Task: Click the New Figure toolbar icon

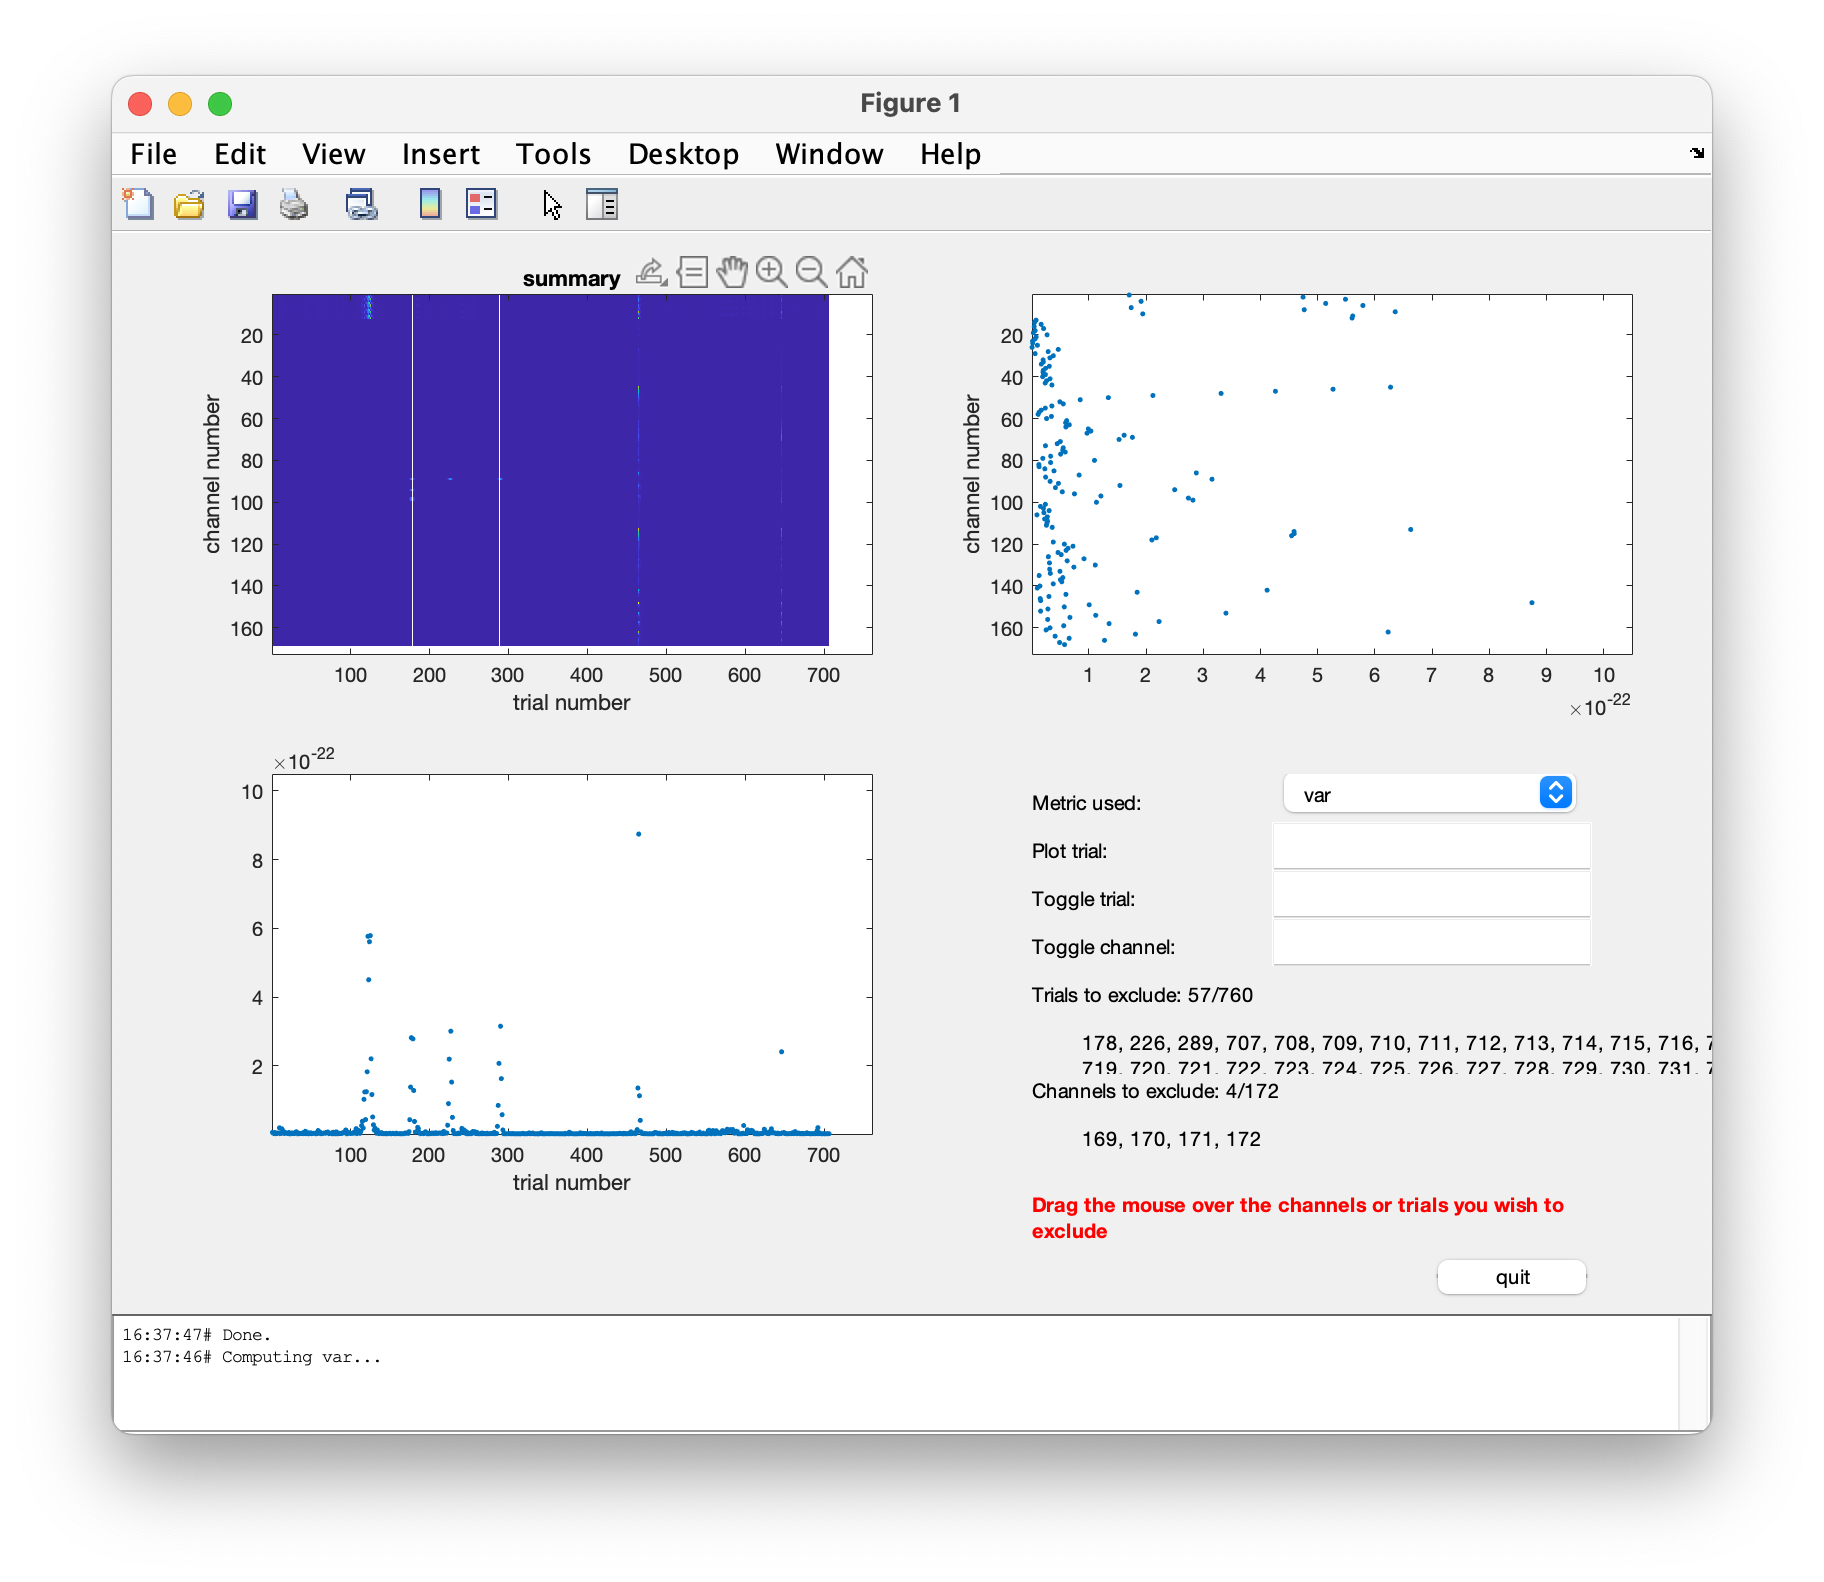Action: click(x=138, y=204)
